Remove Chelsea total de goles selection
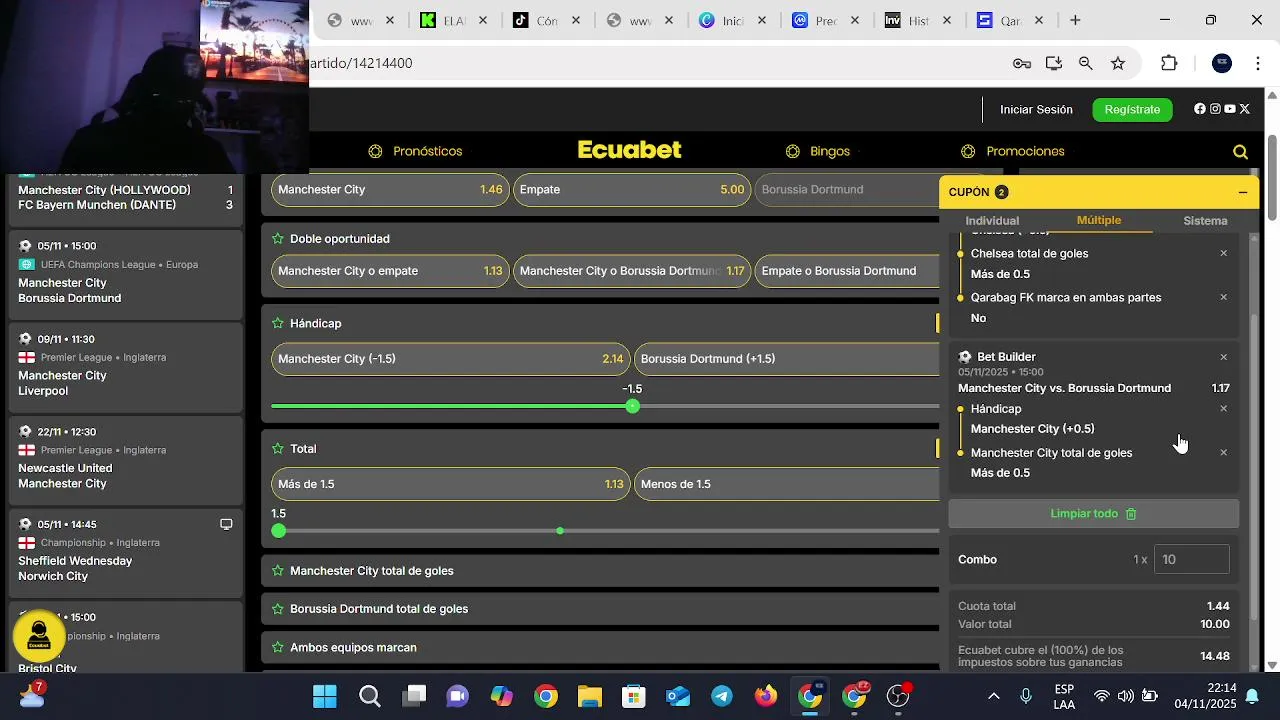The height and width of the screenshot is (720, 1280). [x=1223, y=254]
